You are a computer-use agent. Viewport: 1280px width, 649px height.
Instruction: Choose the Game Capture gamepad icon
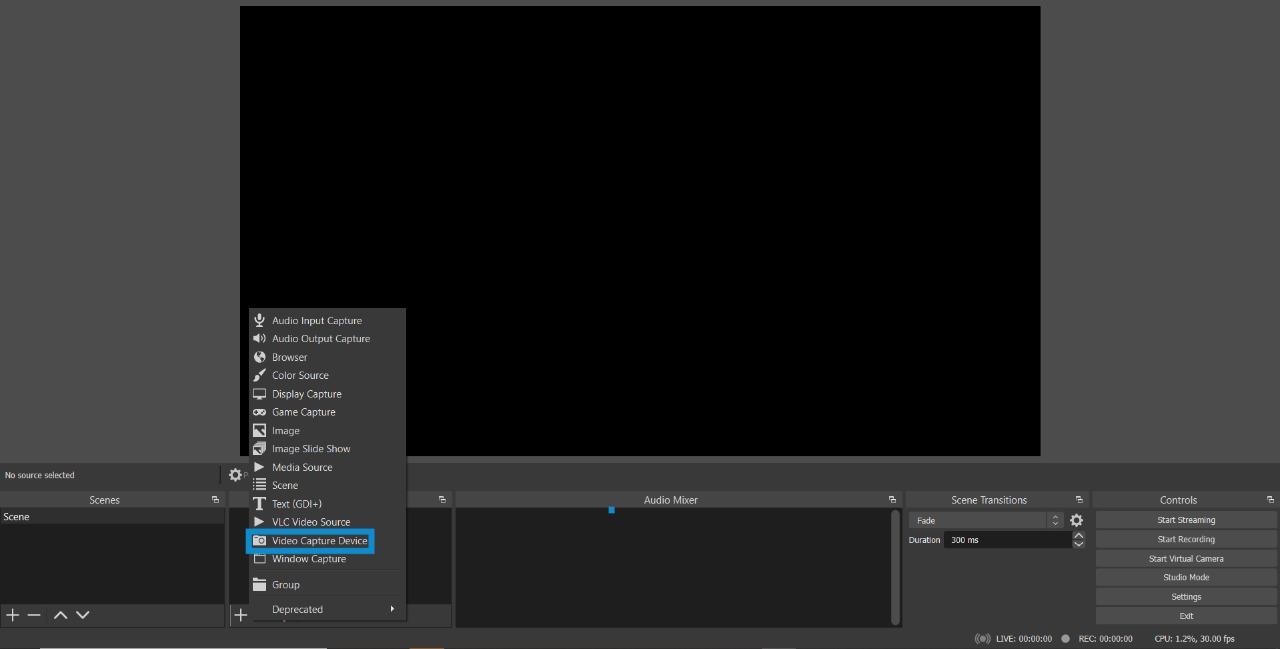tap(260, 412)
